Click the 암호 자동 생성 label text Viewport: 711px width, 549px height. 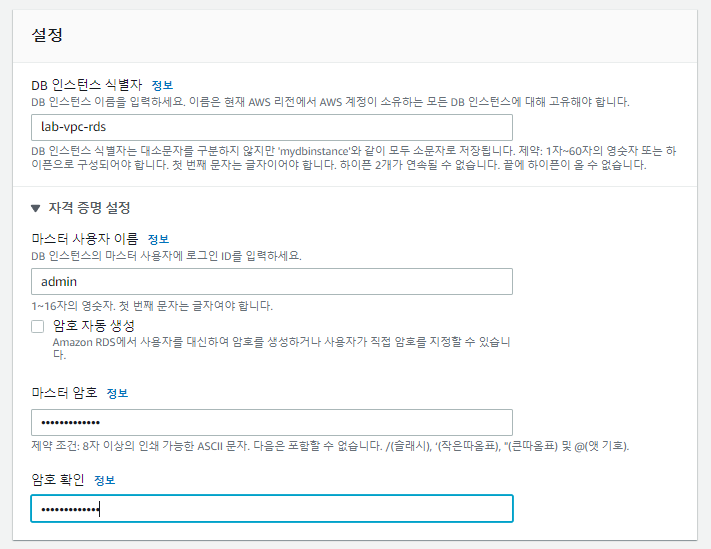(x=94, y=326)
